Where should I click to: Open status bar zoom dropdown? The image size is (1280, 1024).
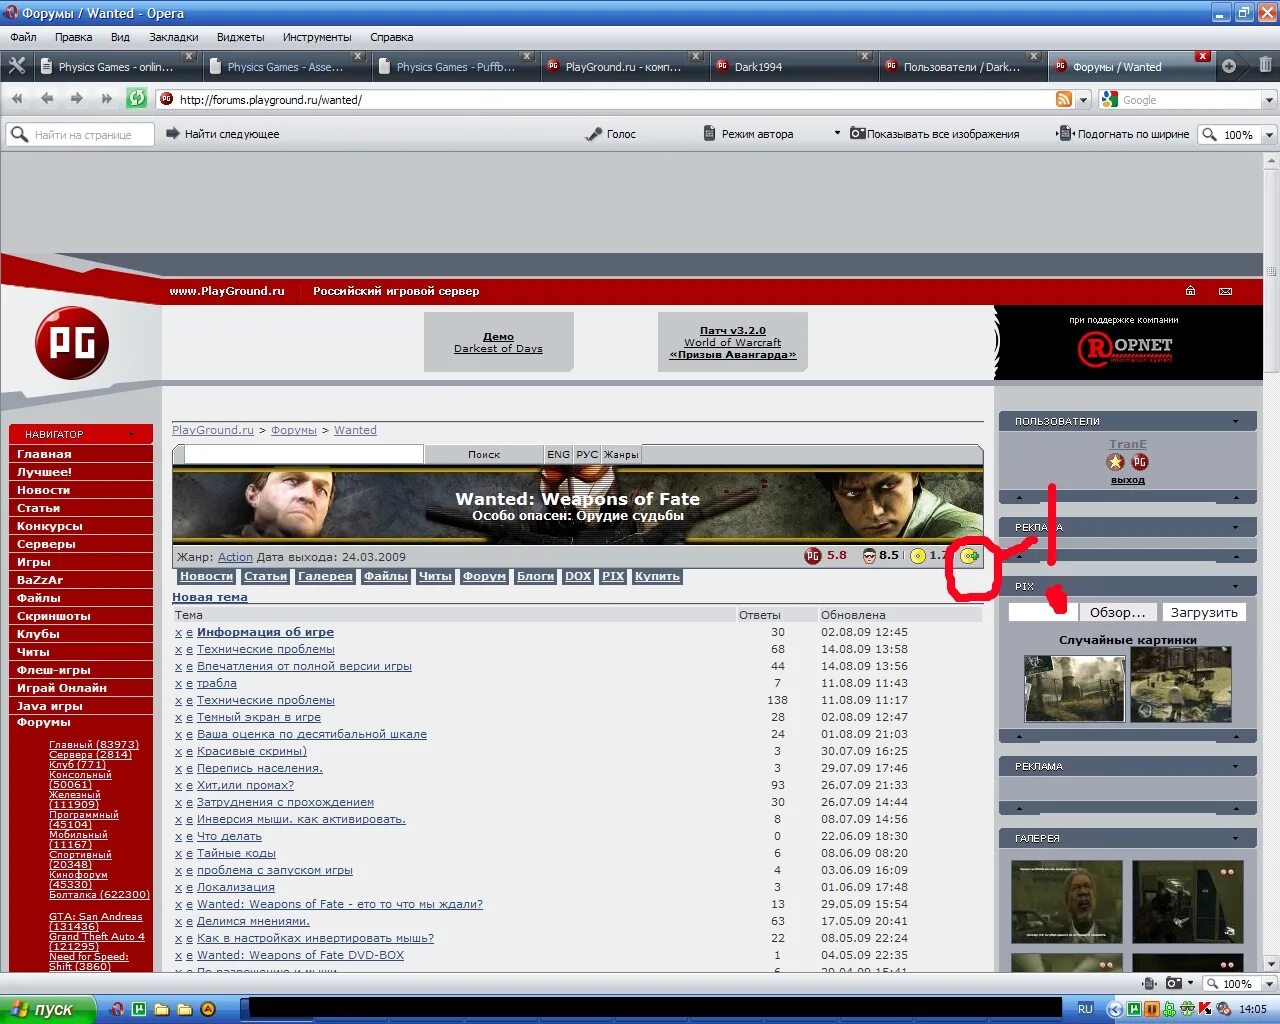tap(1269, 984)
